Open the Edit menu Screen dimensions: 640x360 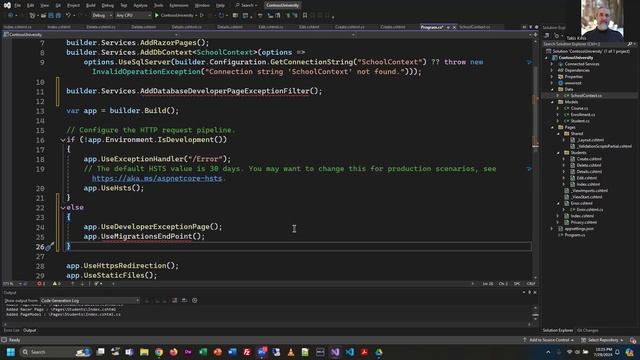[31, 5]
